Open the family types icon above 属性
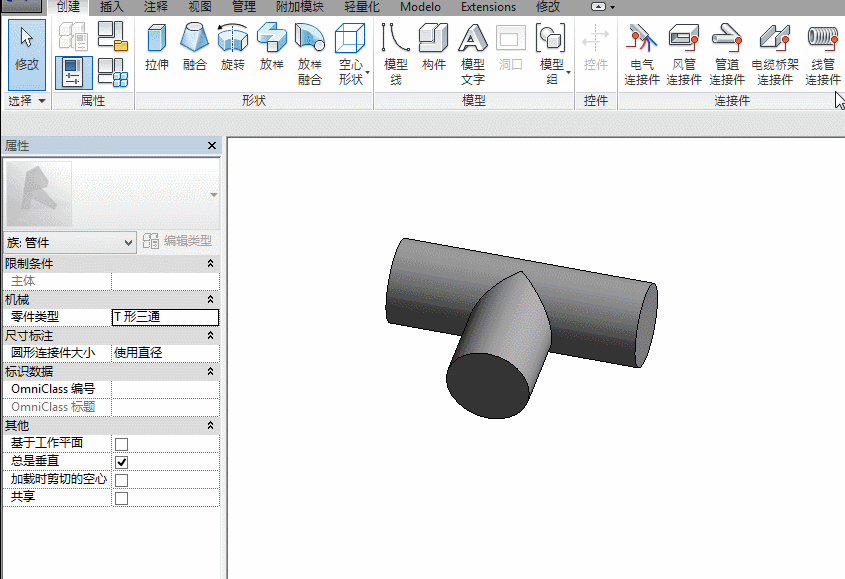The height and width of the screenshot is (579, 845). 73,36
